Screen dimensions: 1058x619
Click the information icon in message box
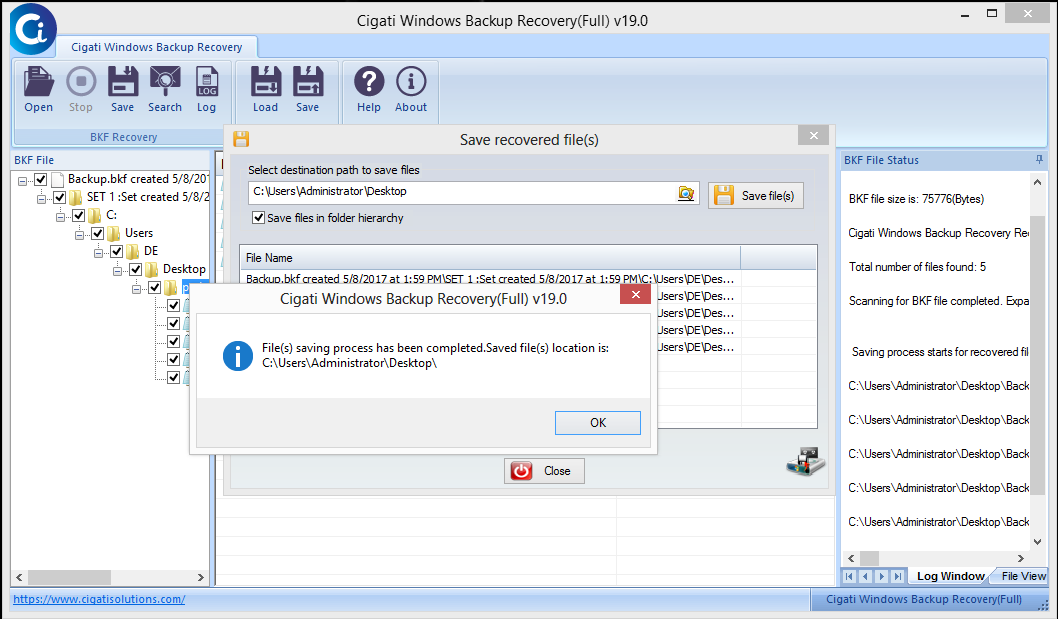point(238,356)
